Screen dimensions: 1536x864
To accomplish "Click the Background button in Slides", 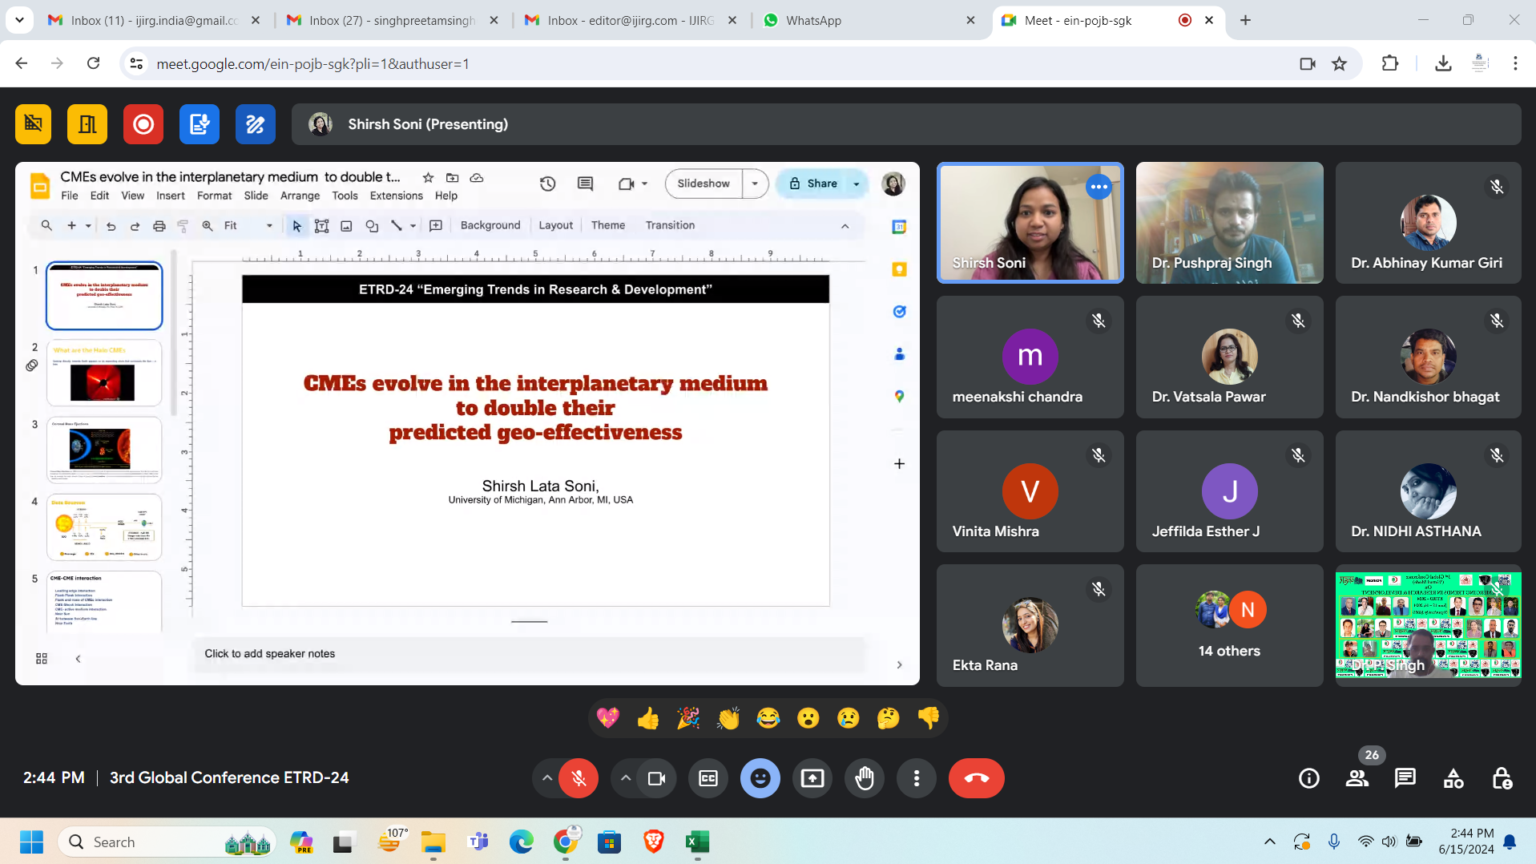I will click(x=490, y=225).
